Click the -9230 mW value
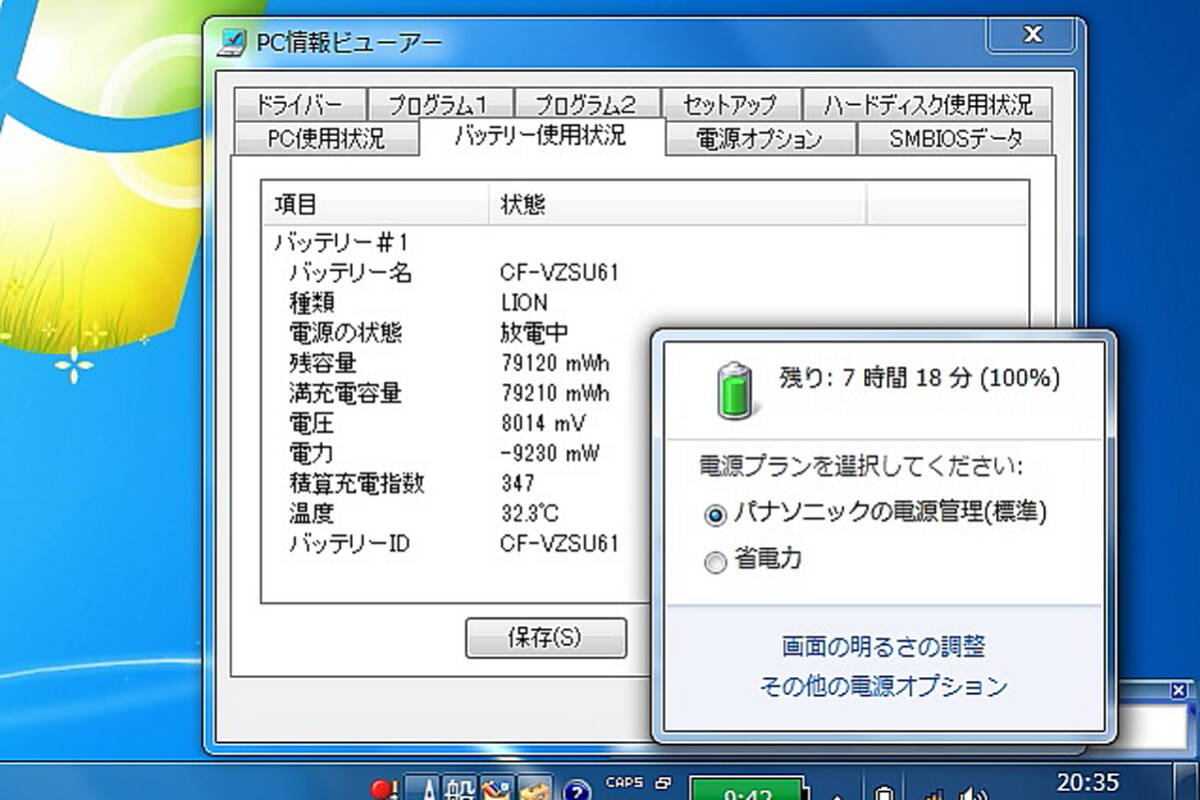Image resolution: width=1200 pixels, height=800 pixels. (549, 453)
